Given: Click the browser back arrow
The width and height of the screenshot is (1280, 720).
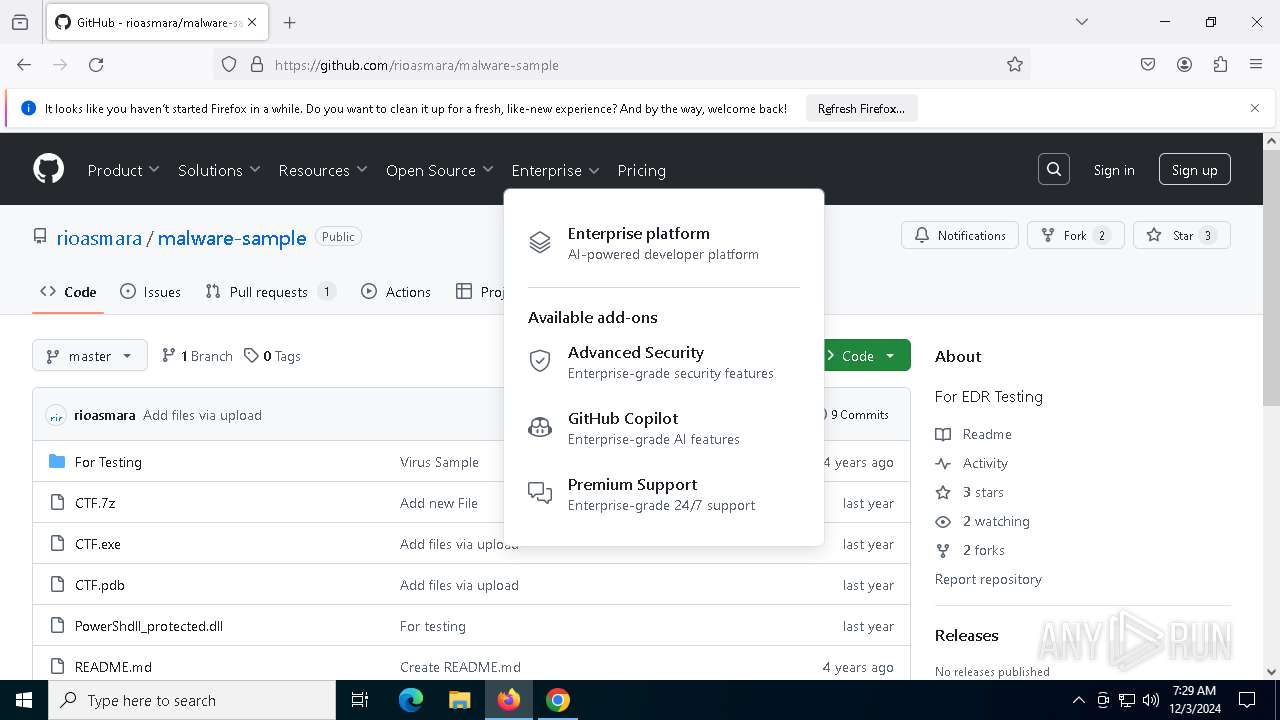Looking at the screenshot, I should (24, 64).
